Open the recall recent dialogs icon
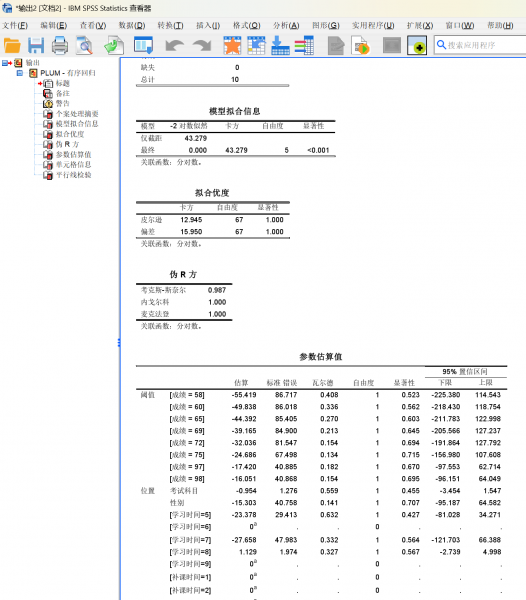This screenshot has width=526, height=600. pos(143,45)
